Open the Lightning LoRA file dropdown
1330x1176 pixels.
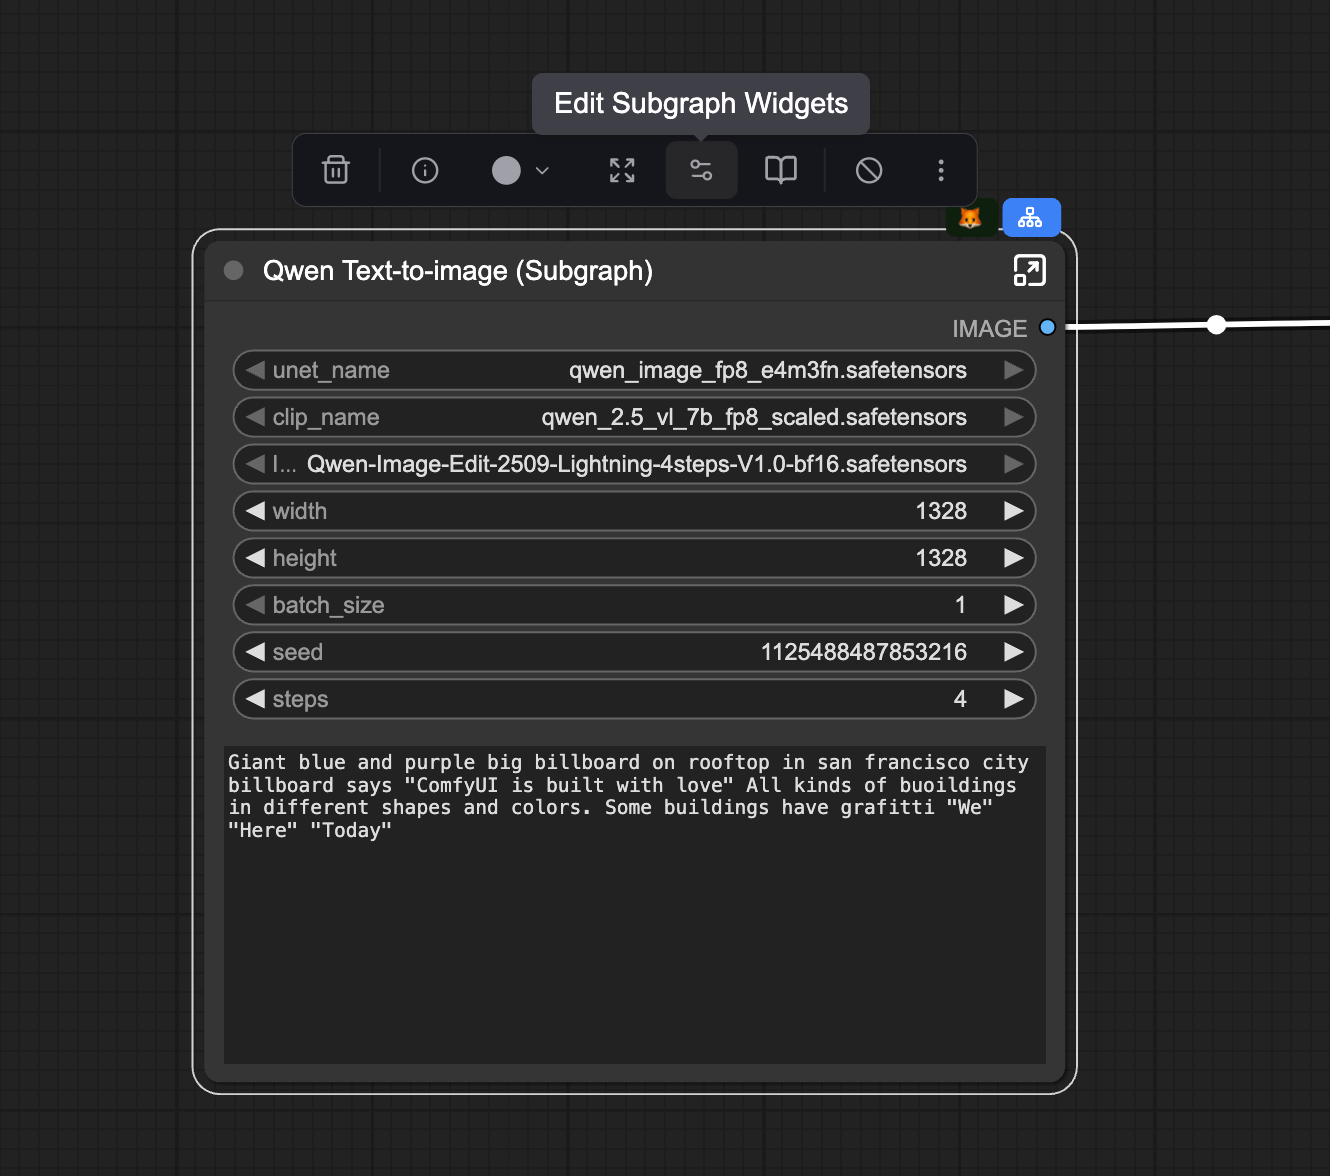tap(634, 464)
